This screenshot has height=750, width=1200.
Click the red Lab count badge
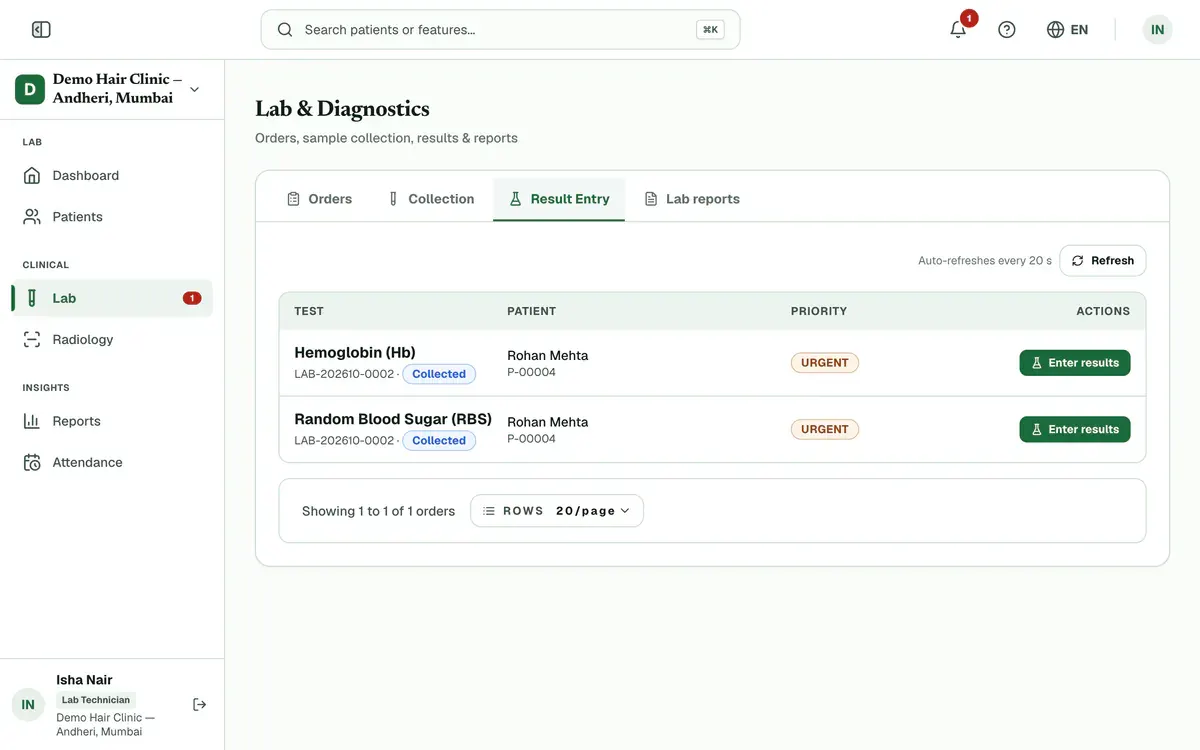coord(192,298)
